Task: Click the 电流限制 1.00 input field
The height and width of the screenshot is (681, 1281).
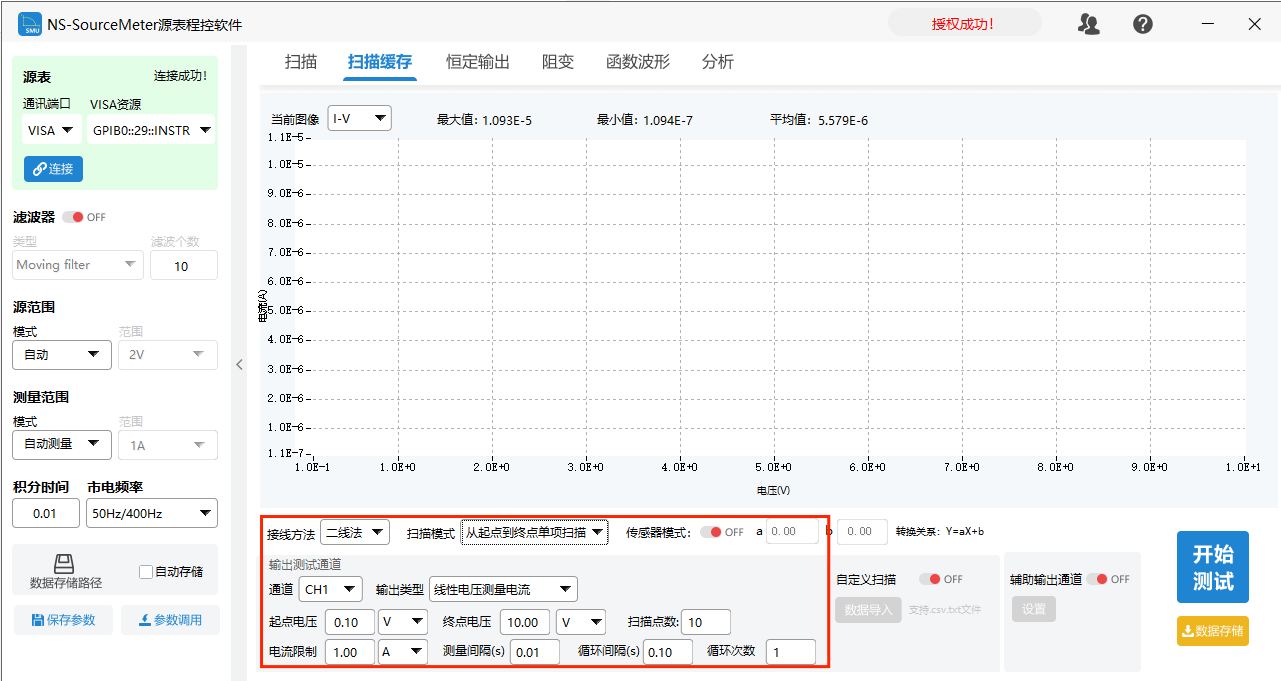Action: click(x=350, y=652)
